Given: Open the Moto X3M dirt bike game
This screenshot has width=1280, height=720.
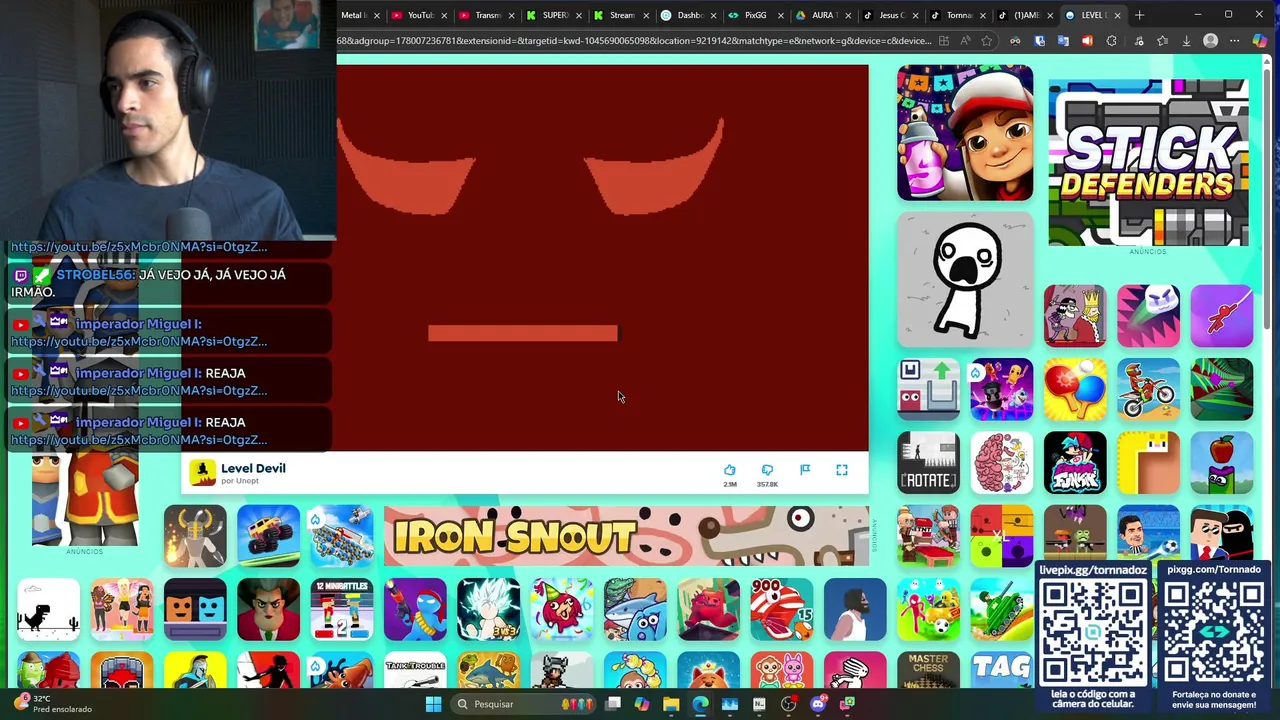Looking at the screenshot, I should point(1148,389).
